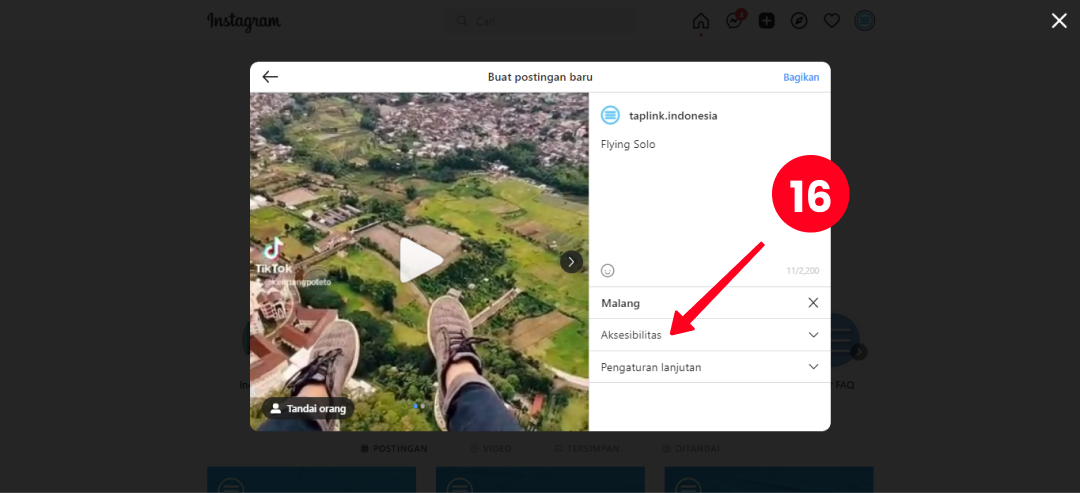Open the emoji picker smiley icon
This screenshot has width=1080, height=493.
[x=608, y=271]
